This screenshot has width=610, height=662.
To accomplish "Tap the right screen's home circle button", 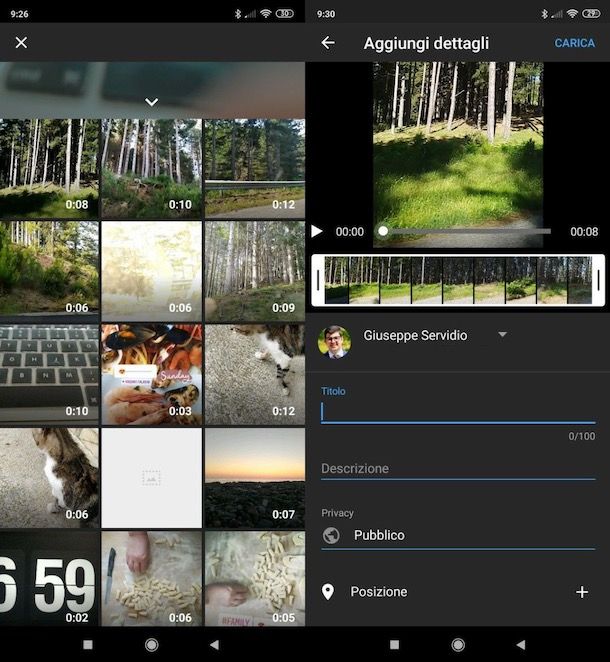I will [x=458, y=645].
